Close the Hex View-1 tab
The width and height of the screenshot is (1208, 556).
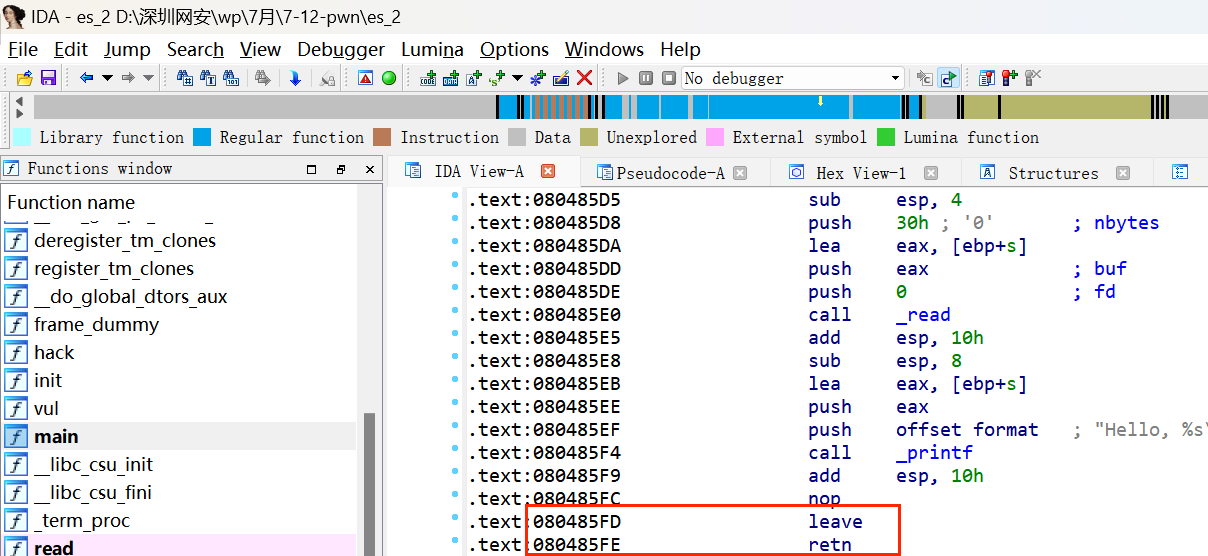coord(930,173)
